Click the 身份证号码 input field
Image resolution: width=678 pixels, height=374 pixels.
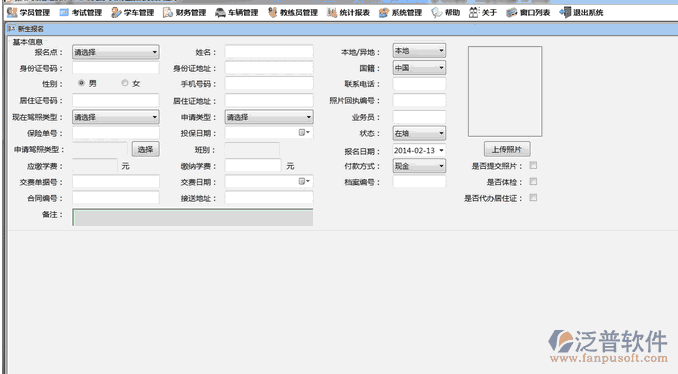(115, 68)
